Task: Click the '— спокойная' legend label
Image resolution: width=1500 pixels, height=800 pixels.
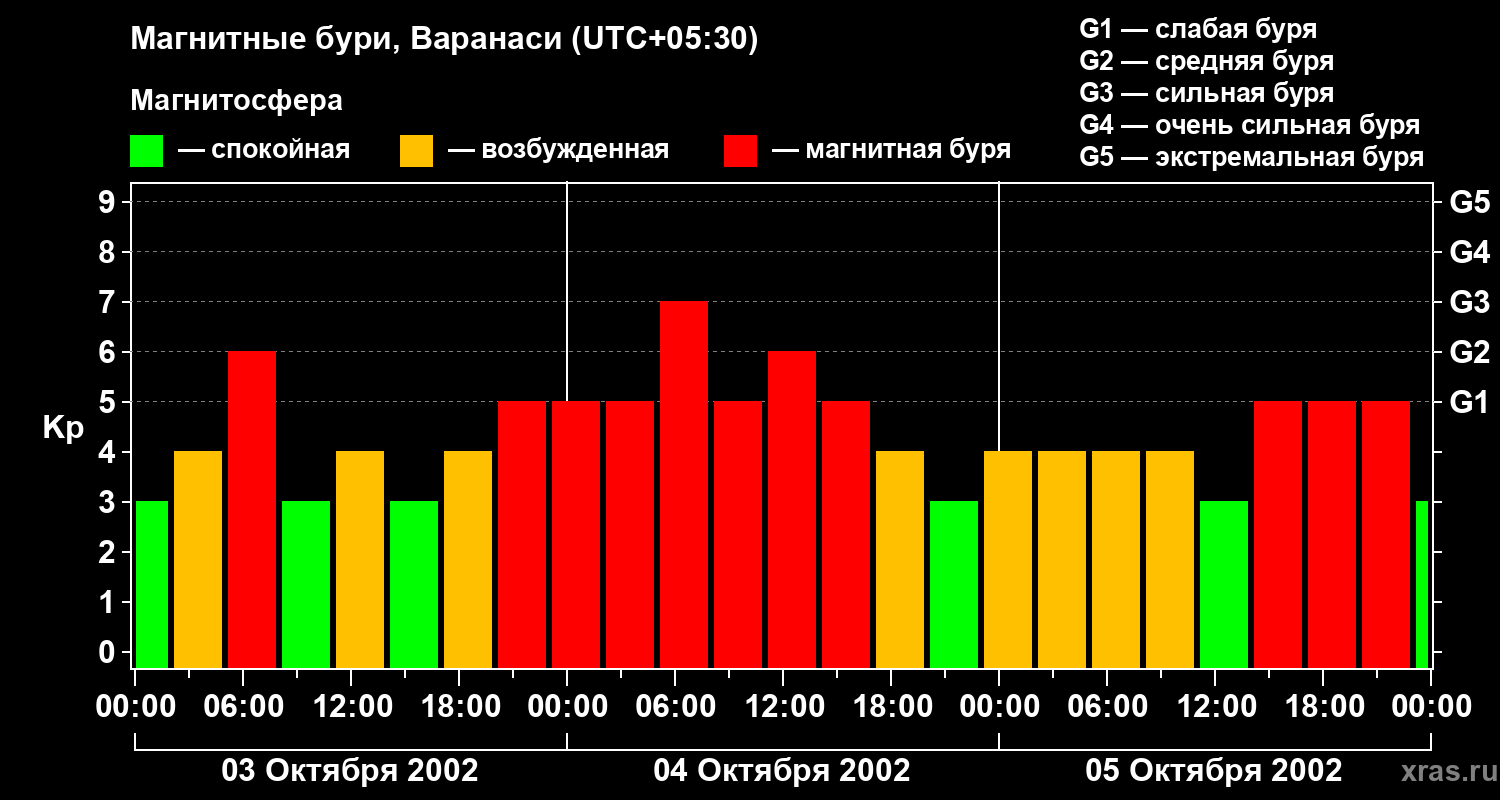Action: pos(264,150)
